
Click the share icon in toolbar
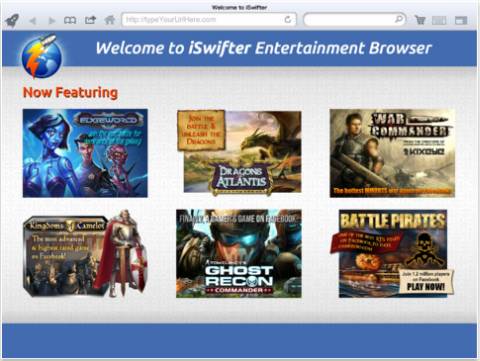(90, 20)
